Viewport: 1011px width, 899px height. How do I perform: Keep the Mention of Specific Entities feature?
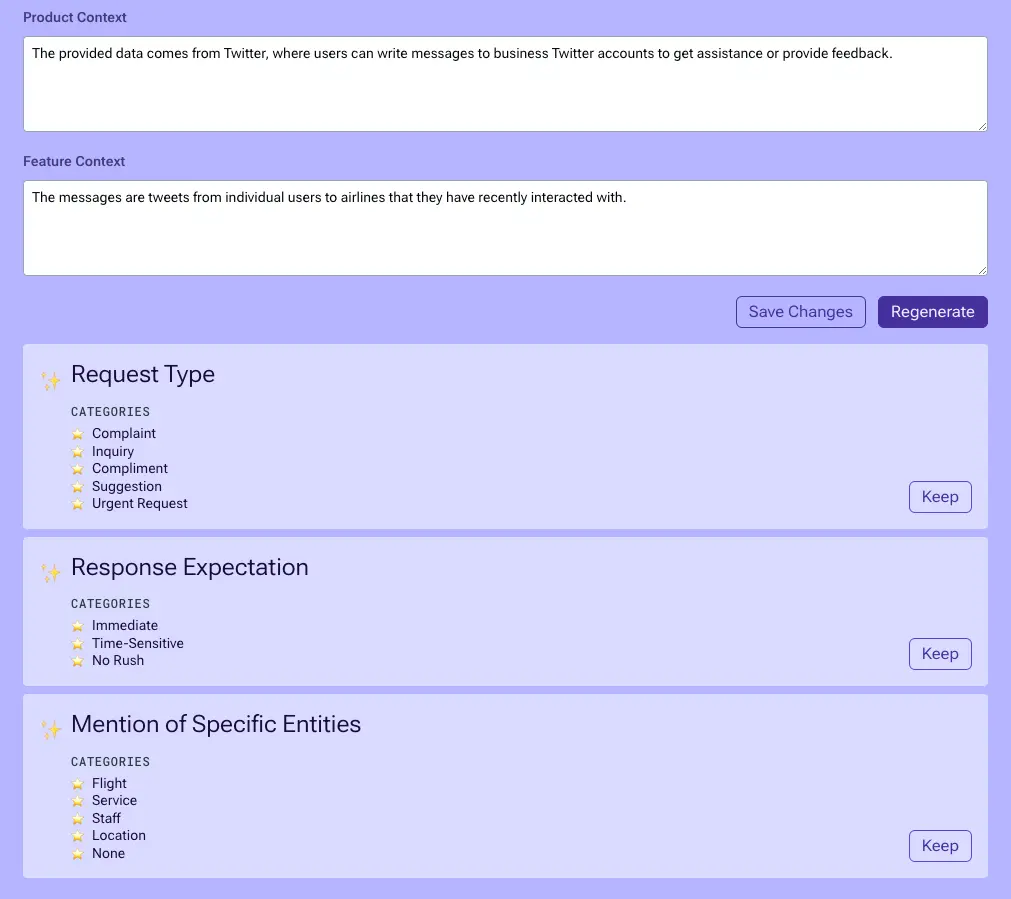939,846
